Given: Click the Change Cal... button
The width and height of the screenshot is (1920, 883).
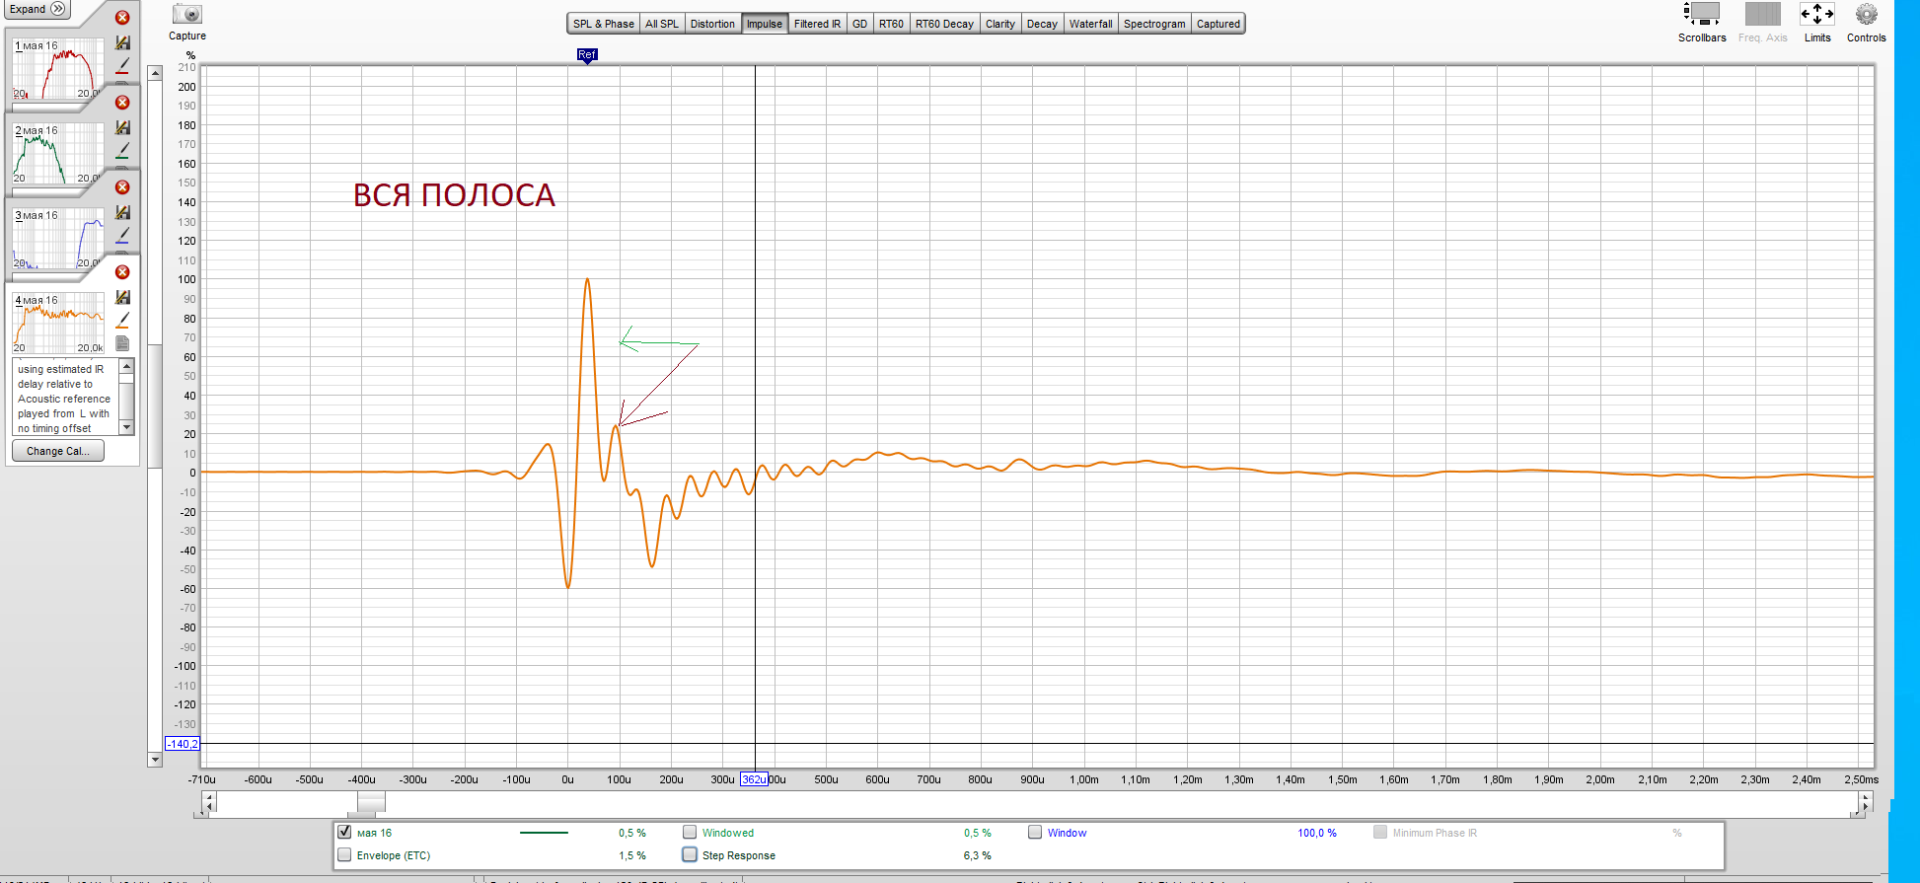Looking at the screenshot, I should click(58, 451).
